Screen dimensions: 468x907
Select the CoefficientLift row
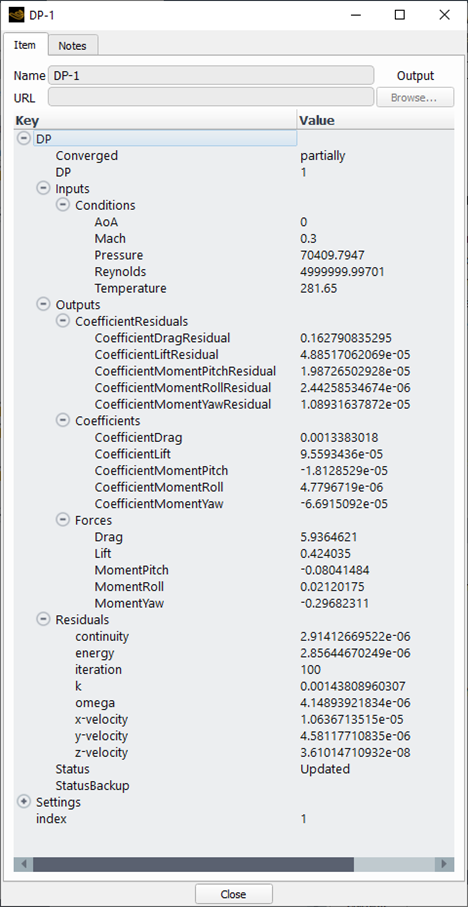click(x=234, y=454)
